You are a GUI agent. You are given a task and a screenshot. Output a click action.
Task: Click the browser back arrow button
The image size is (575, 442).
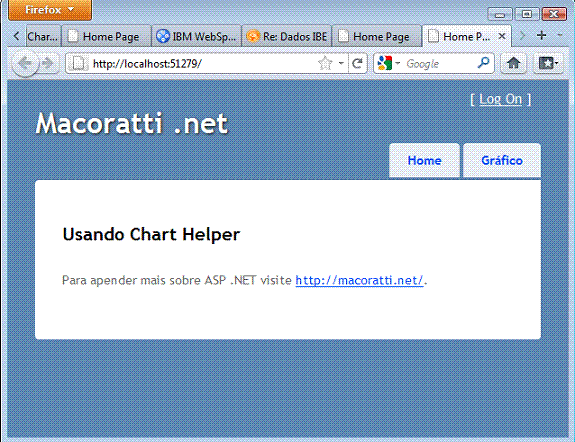click(25, 64)
